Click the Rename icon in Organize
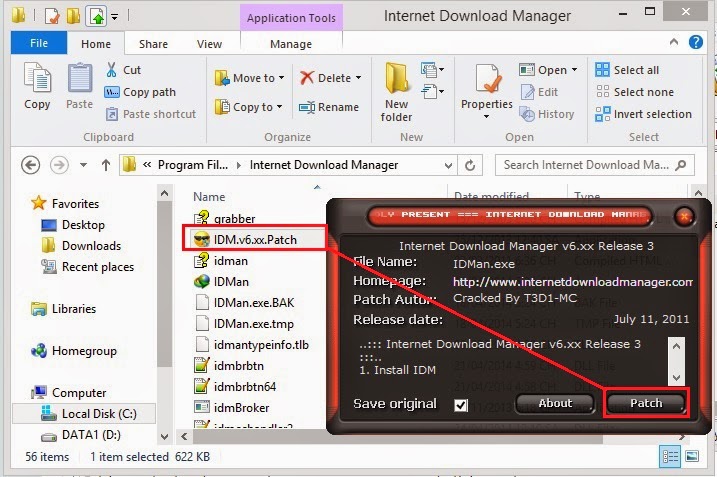Viewport: 717px width, 477px height. (307, 107)
